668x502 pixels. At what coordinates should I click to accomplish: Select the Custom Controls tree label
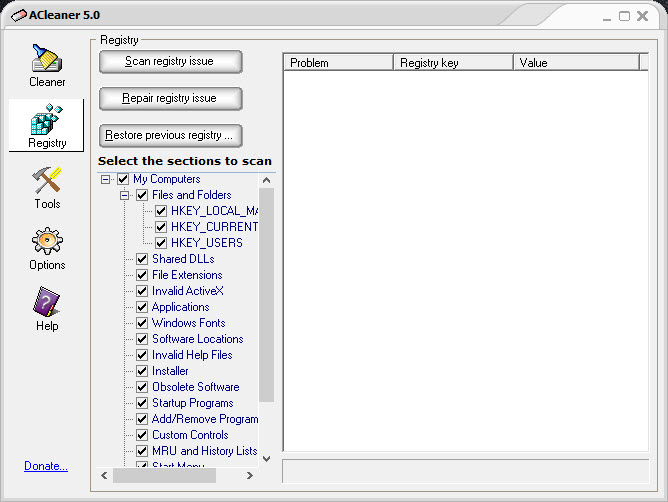point(190,435)
